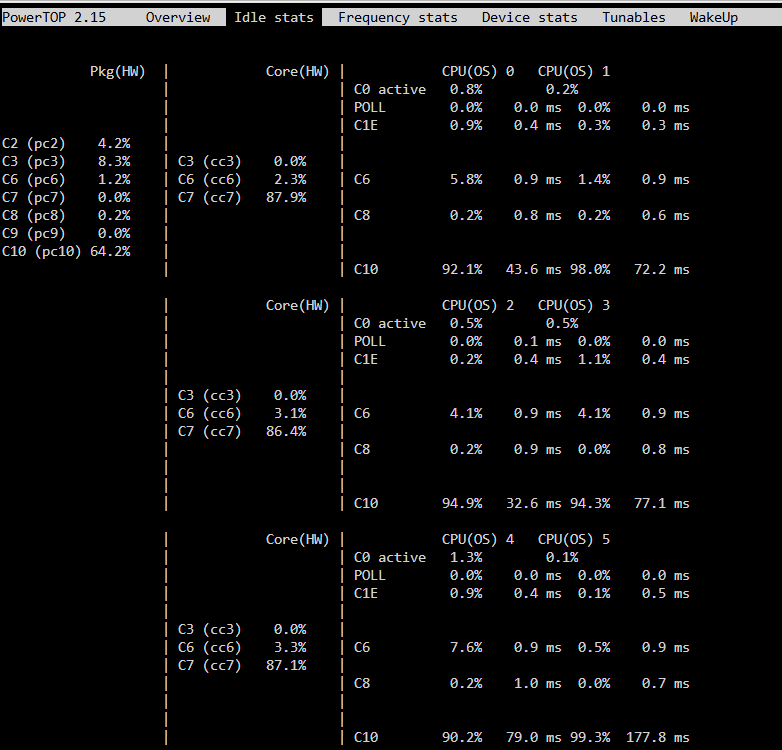The width and height of the screenshot is (782, 750).
Task: Click the 79.0 ms C10 duration
Action: click(534, 737)
